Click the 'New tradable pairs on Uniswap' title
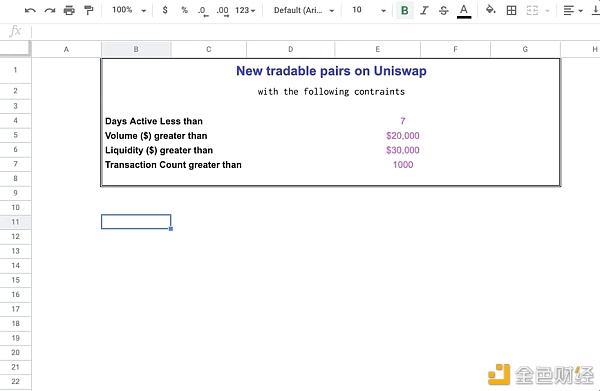This screenshot has height=391, width=600. 331,71
